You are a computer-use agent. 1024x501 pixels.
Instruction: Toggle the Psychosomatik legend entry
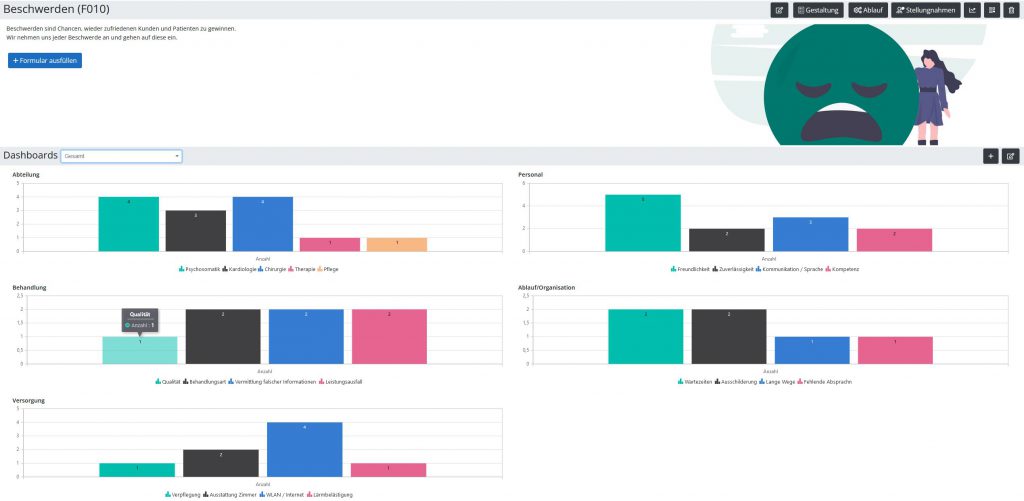[x=199, y=269]
